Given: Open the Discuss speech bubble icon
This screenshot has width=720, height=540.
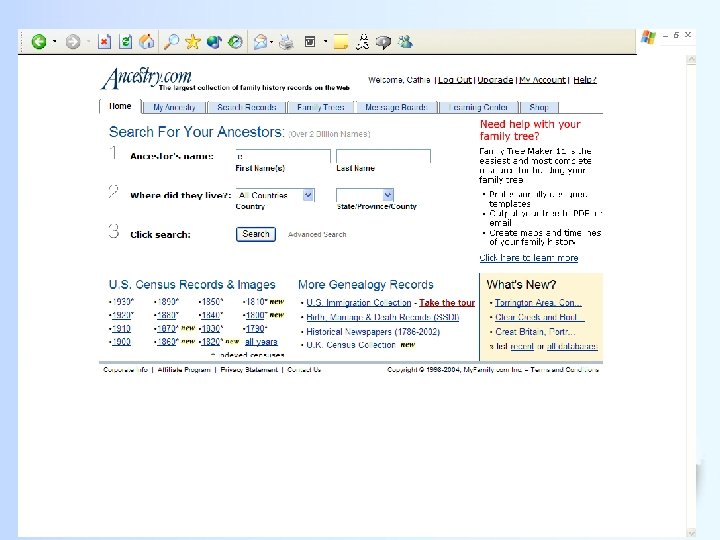Looking at the screenshot, I should pos(383,42).
